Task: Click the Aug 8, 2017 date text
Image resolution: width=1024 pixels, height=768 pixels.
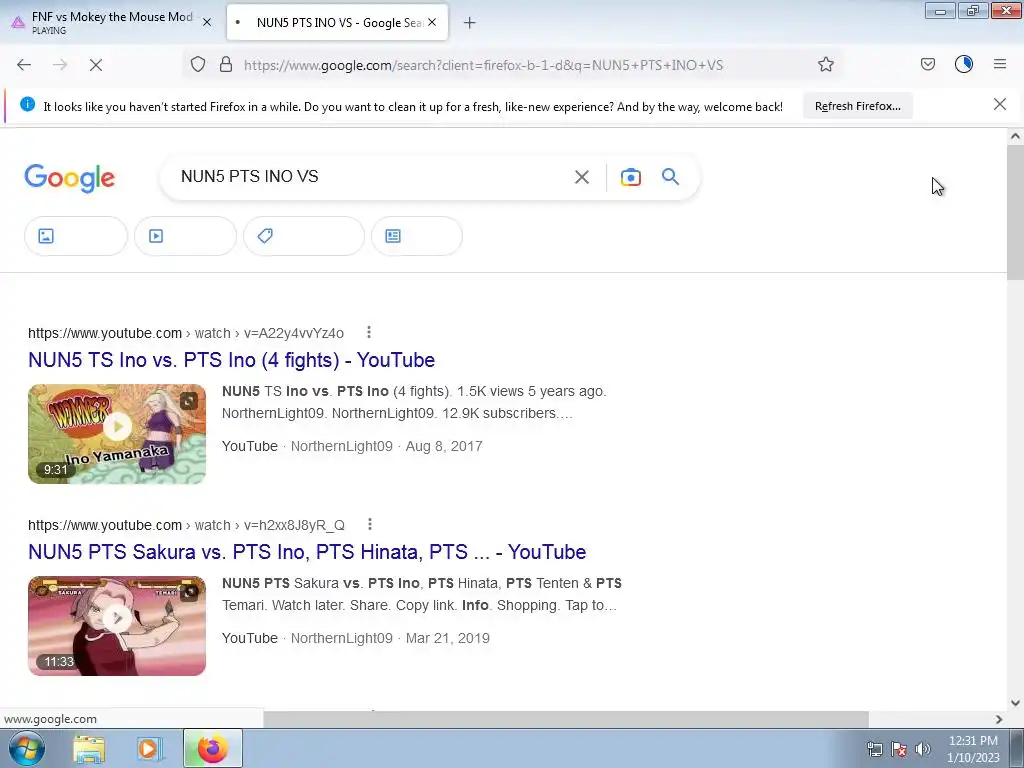Action: [444, 446]
